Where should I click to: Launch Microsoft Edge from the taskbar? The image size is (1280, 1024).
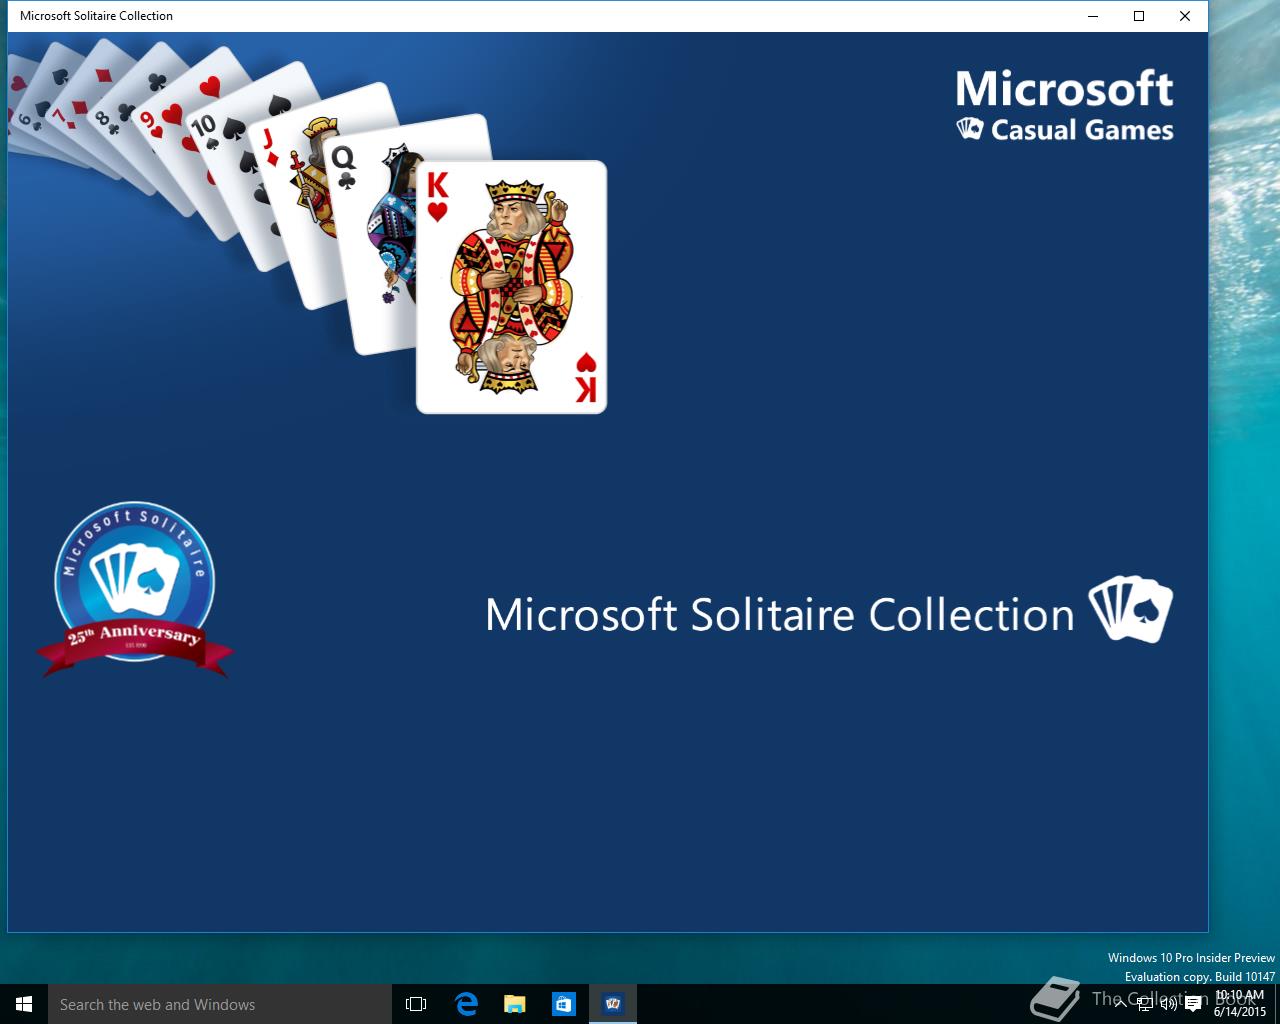(466, 1004)
